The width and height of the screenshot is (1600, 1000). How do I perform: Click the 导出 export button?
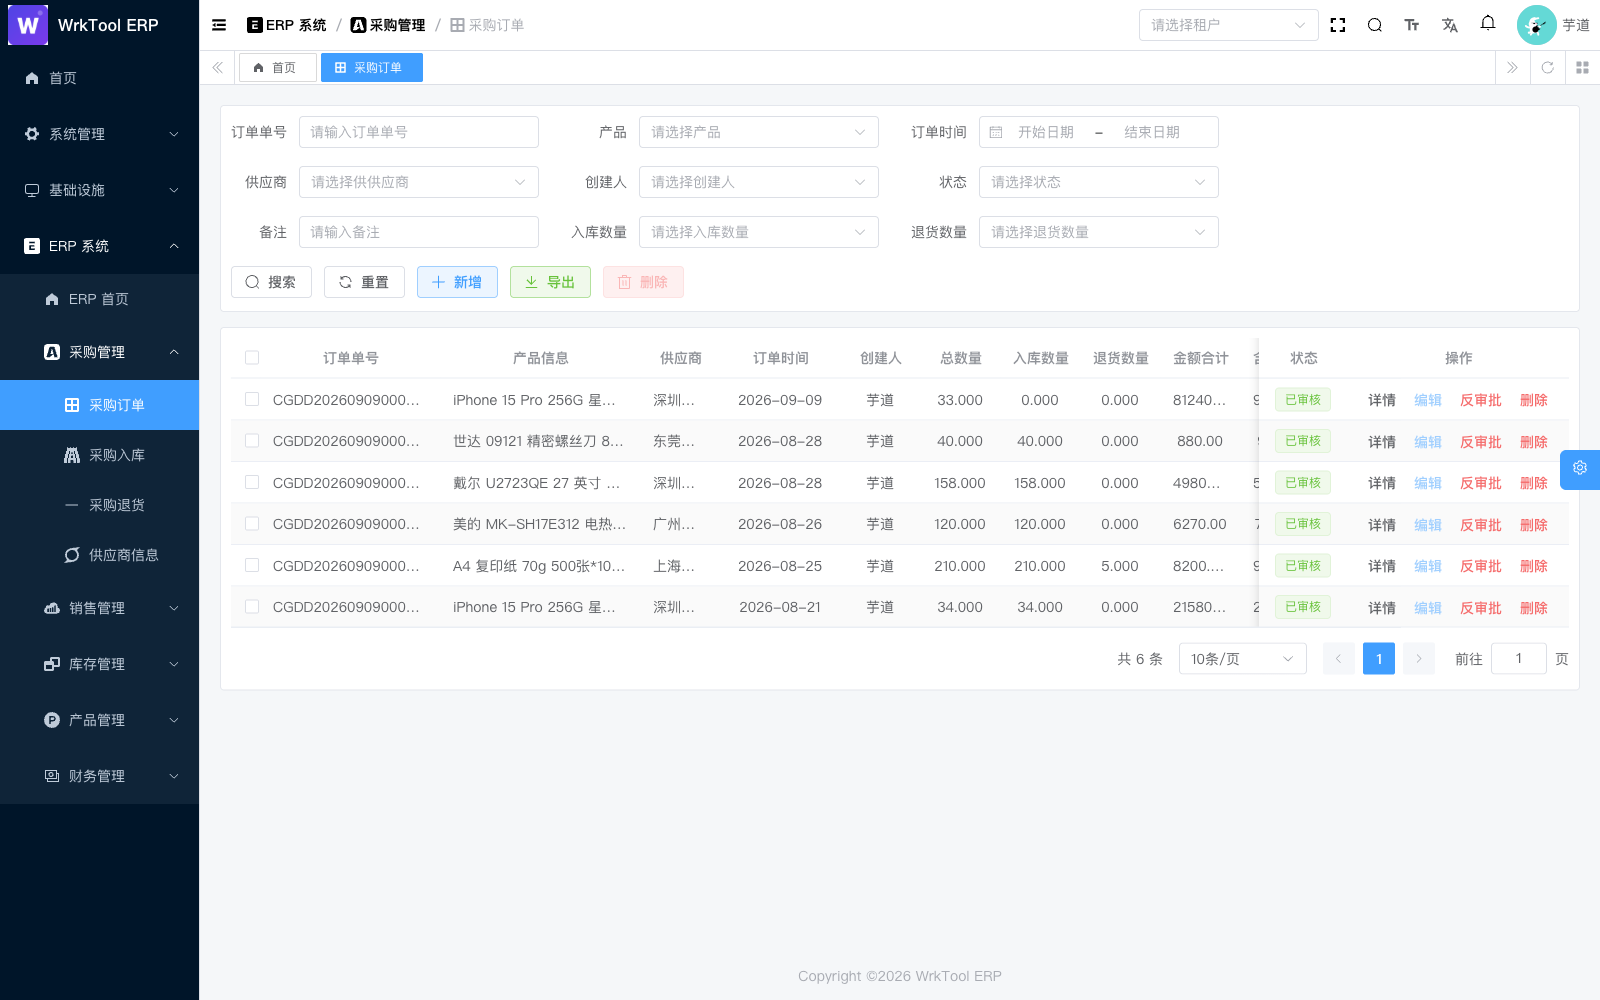(550, 282)
